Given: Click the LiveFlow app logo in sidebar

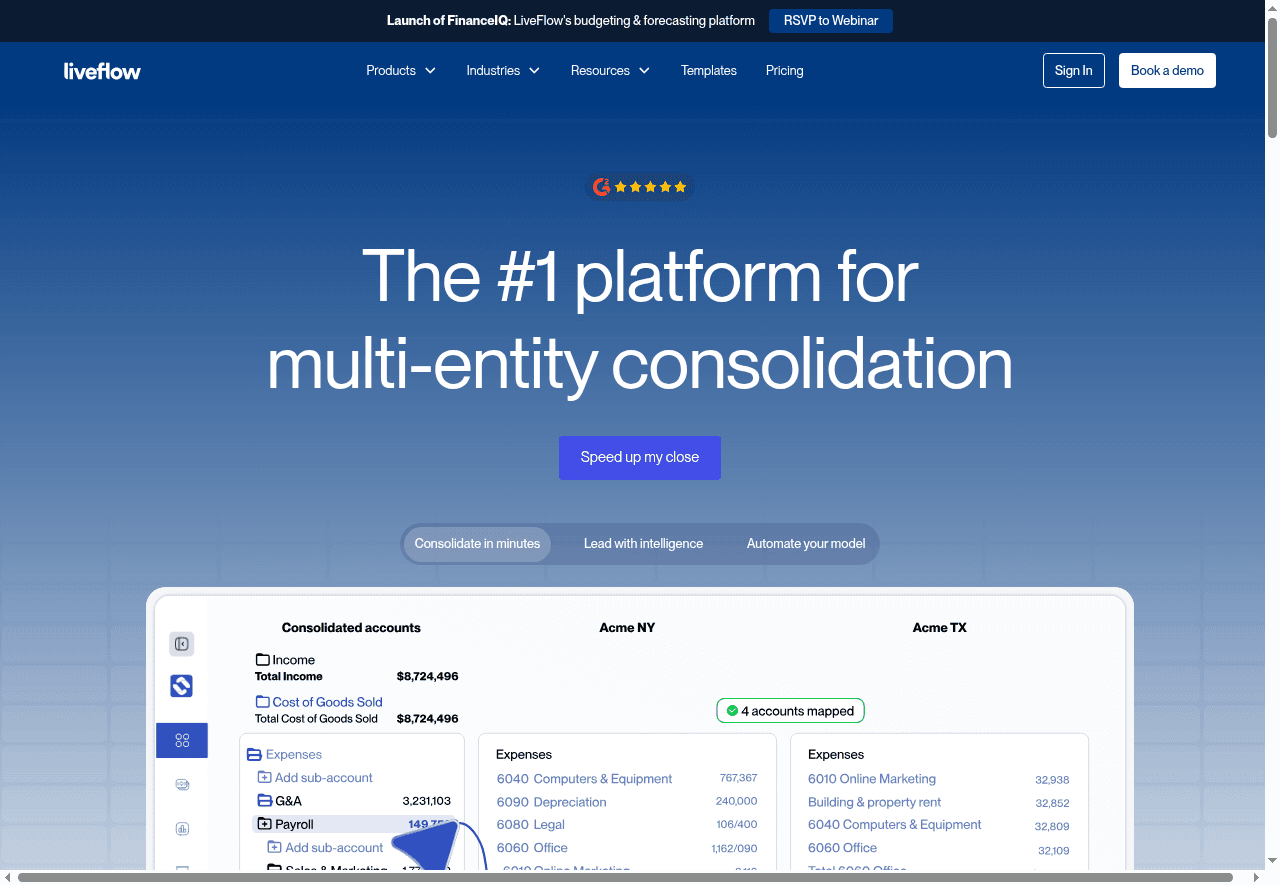Looking at the screenshot, I should [x=182, y=686].
